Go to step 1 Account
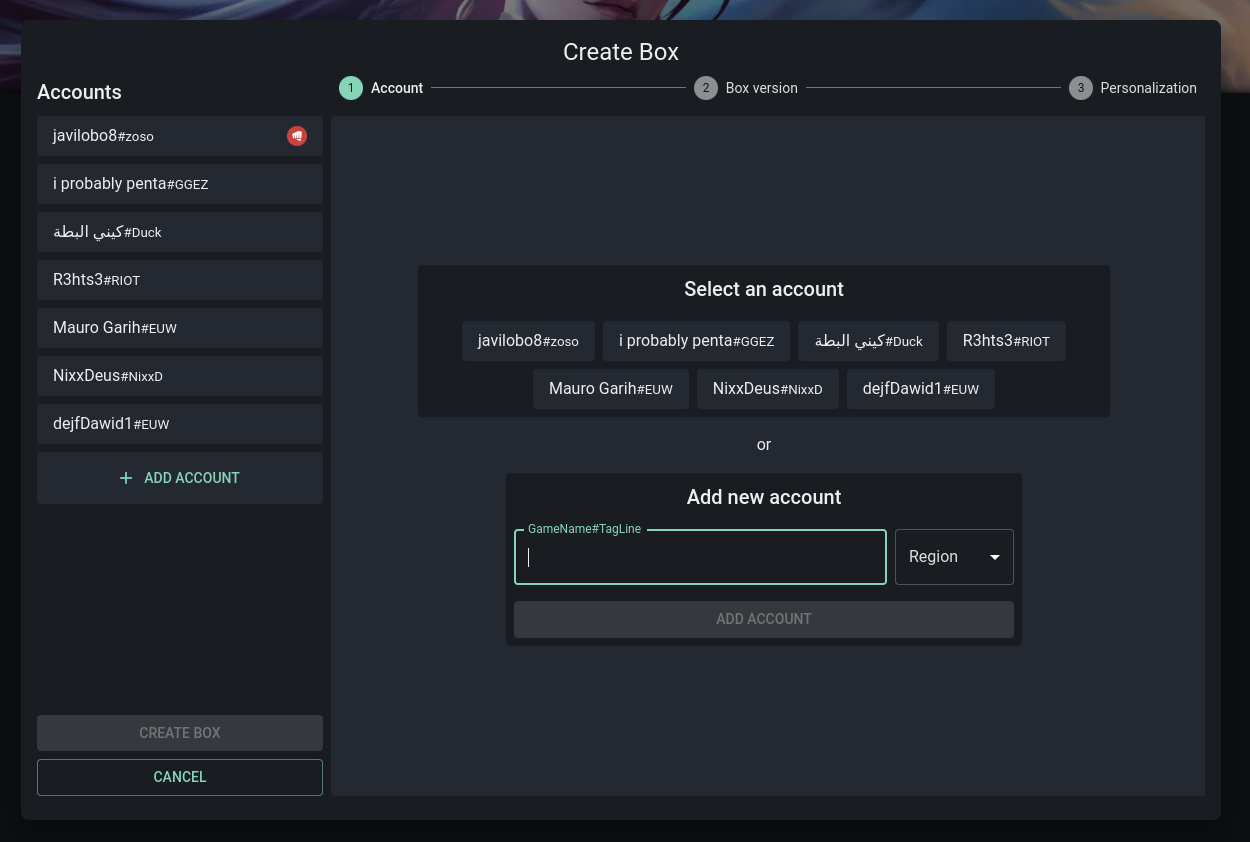 tap(382, 88)
